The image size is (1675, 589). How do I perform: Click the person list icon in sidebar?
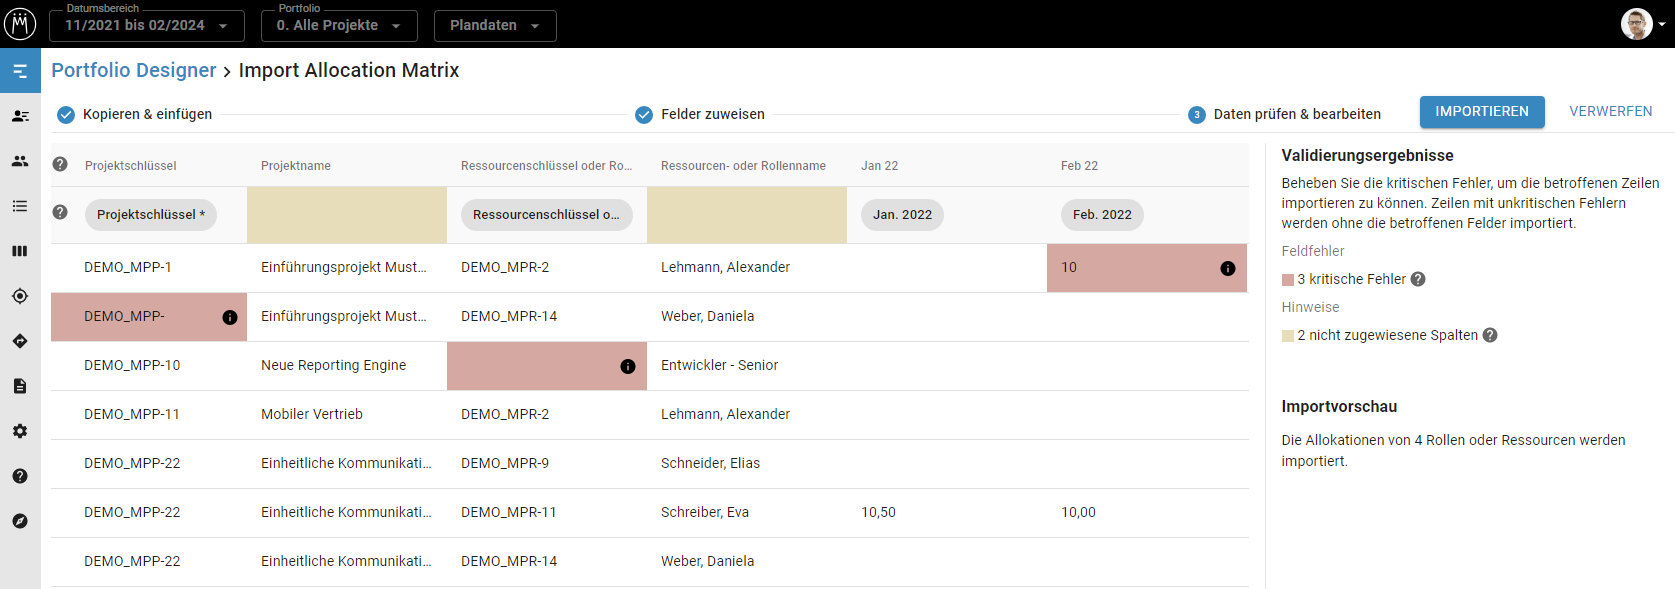pyautogui.click(x=20, y=116)
